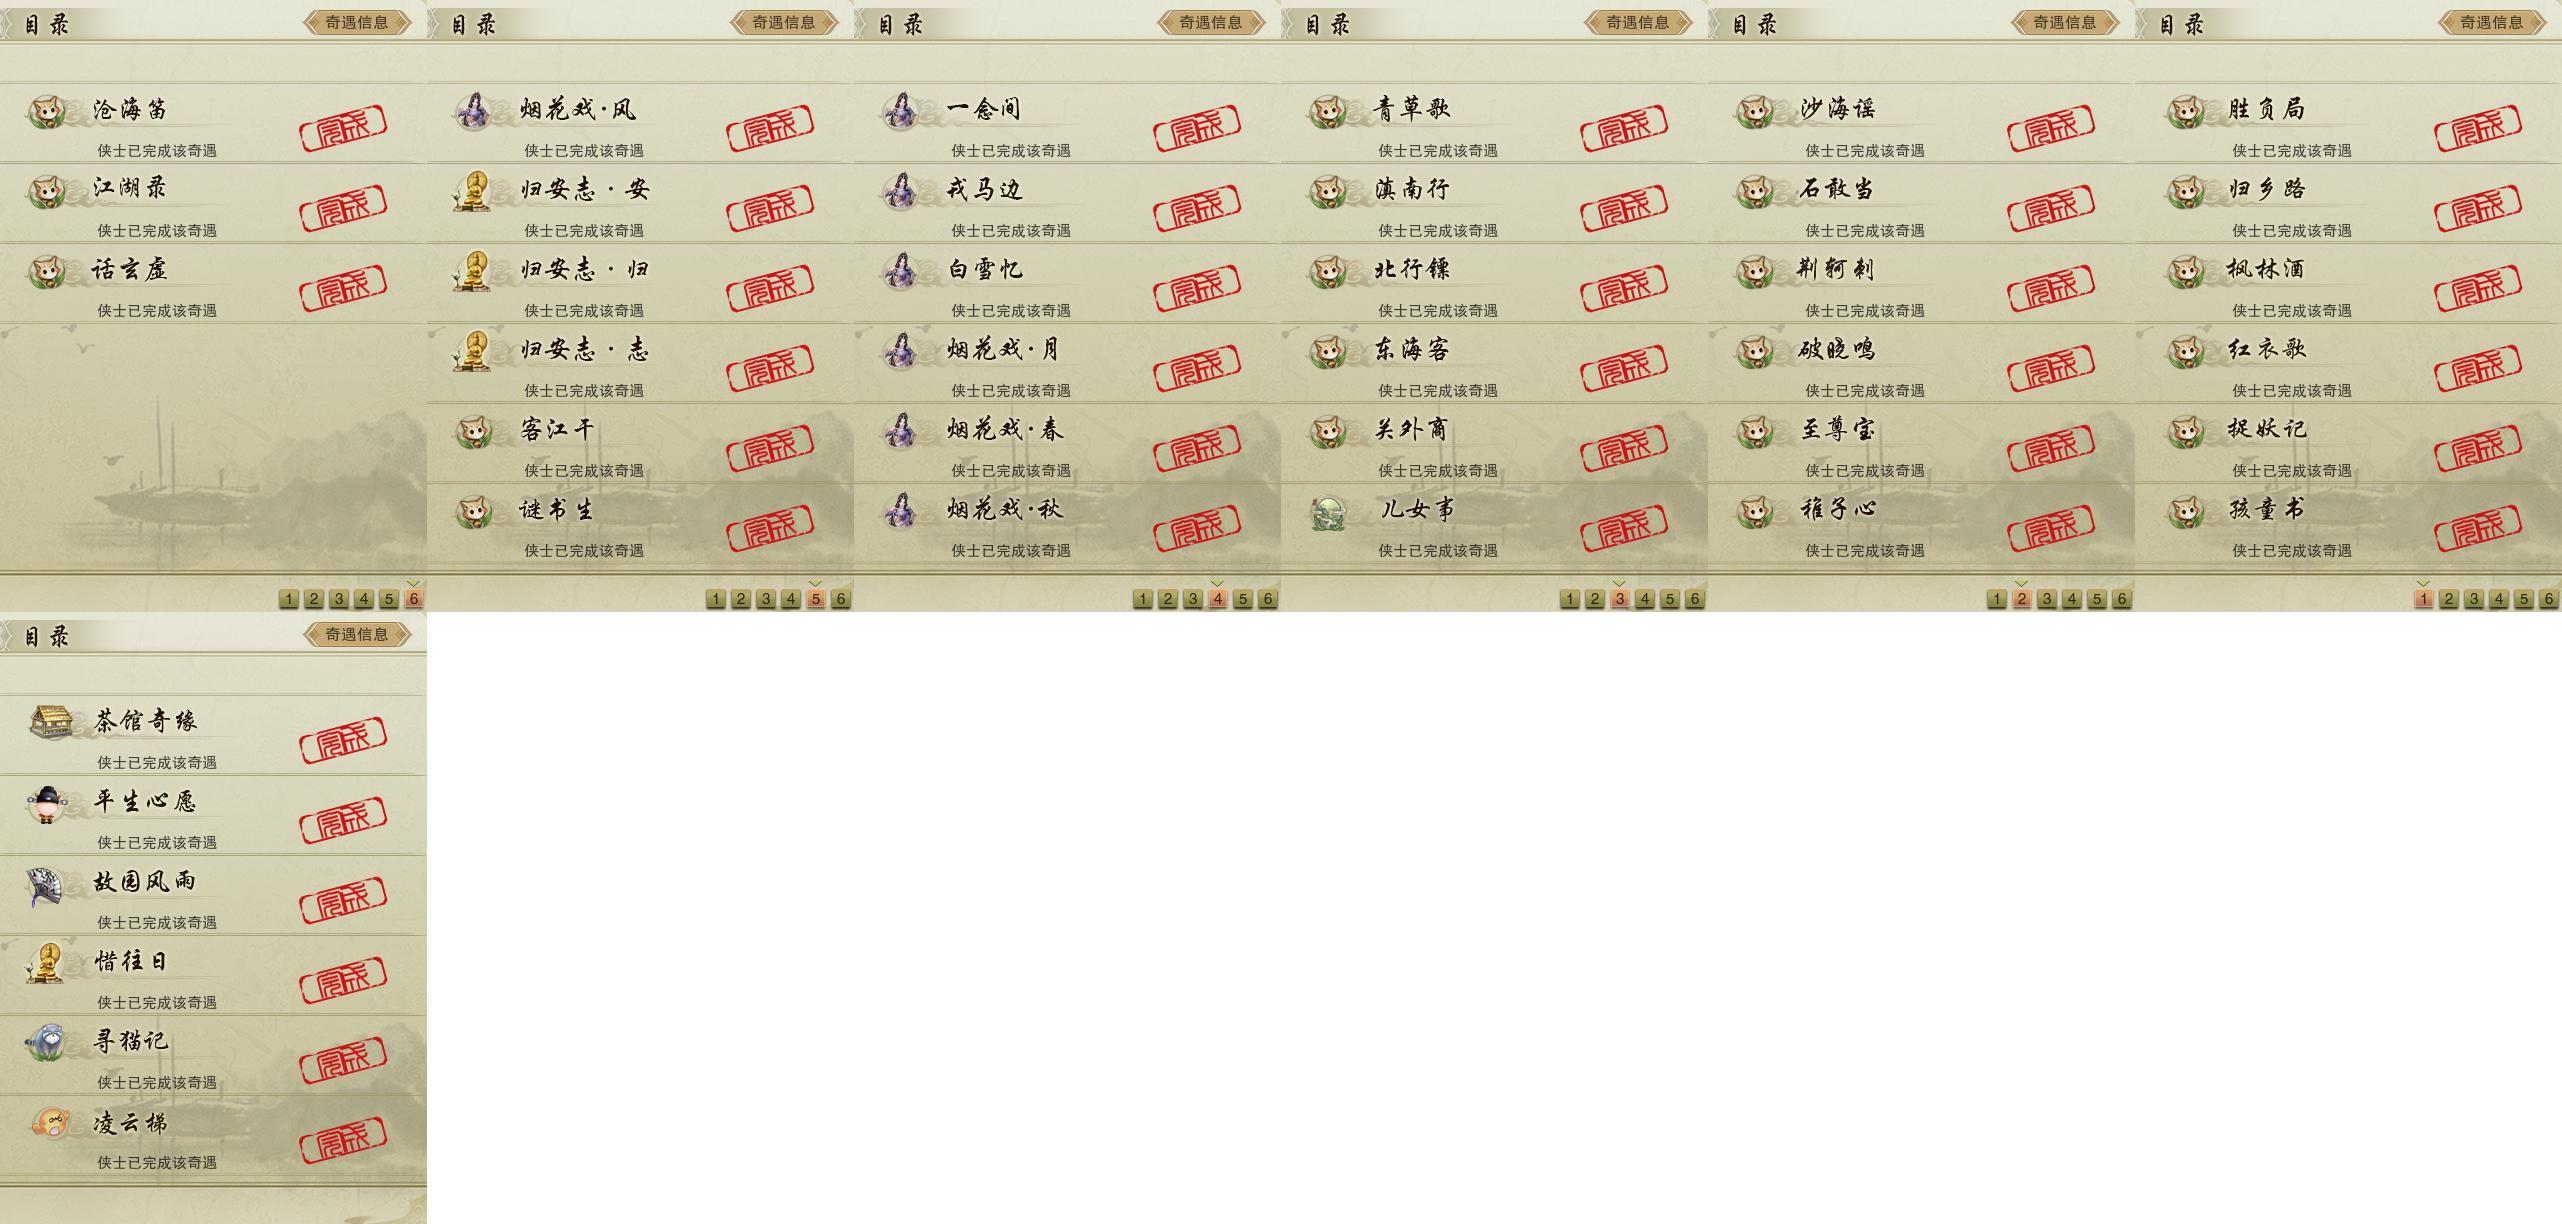Click 奇遇信息 button above 茶馆奇缘 list

[x=357, y=634]
